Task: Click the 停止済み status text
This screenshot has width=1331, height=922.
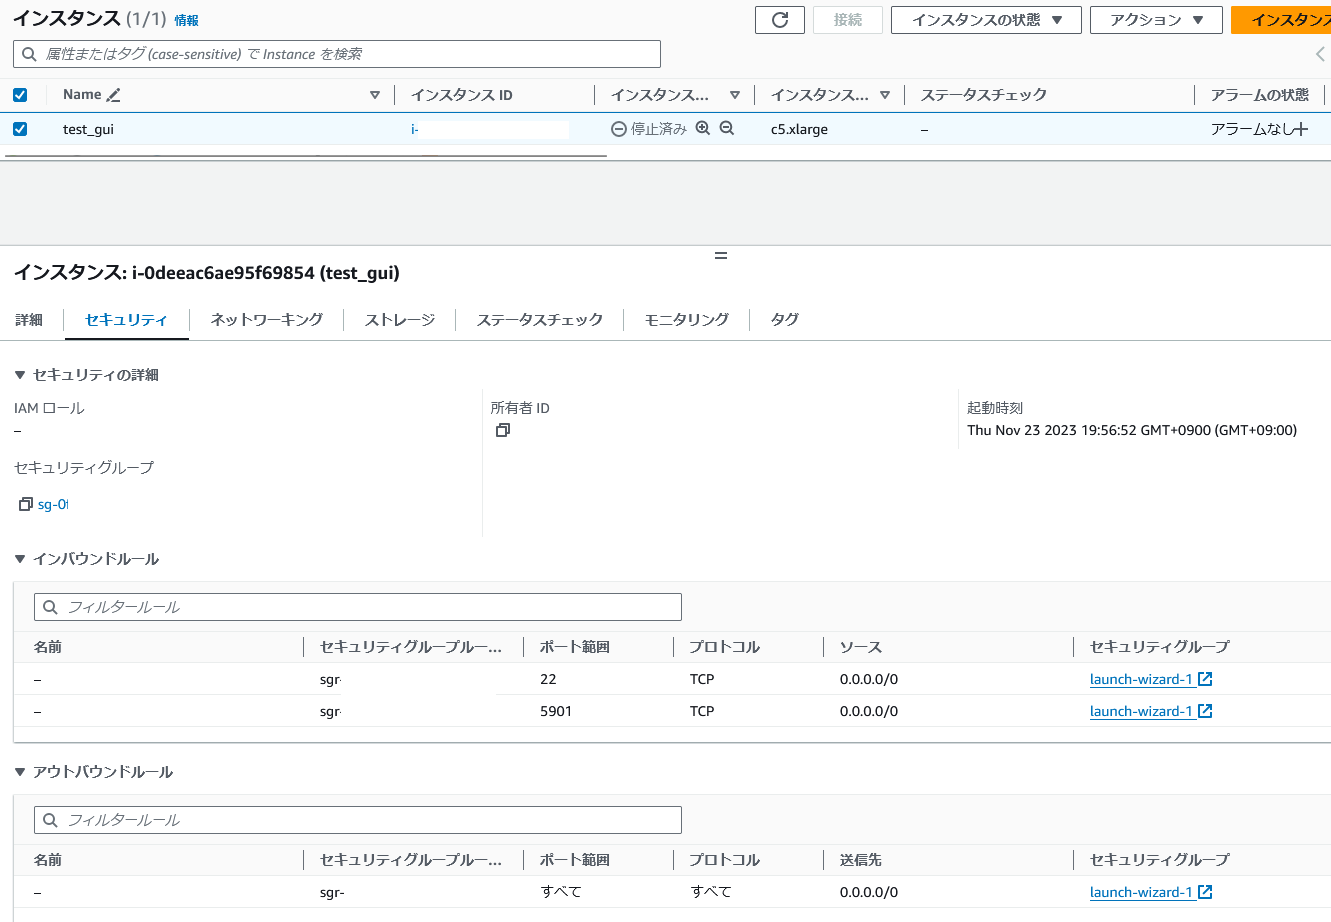Action: tap(659, 129)
